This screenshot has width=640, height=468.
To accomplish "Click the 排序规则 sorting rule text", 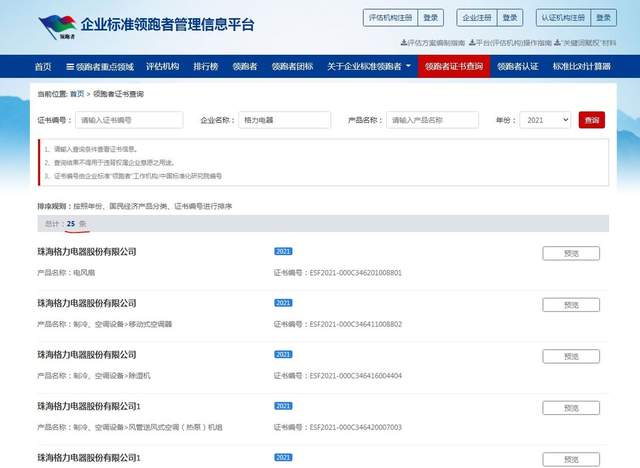I will [x=135, y=206].
